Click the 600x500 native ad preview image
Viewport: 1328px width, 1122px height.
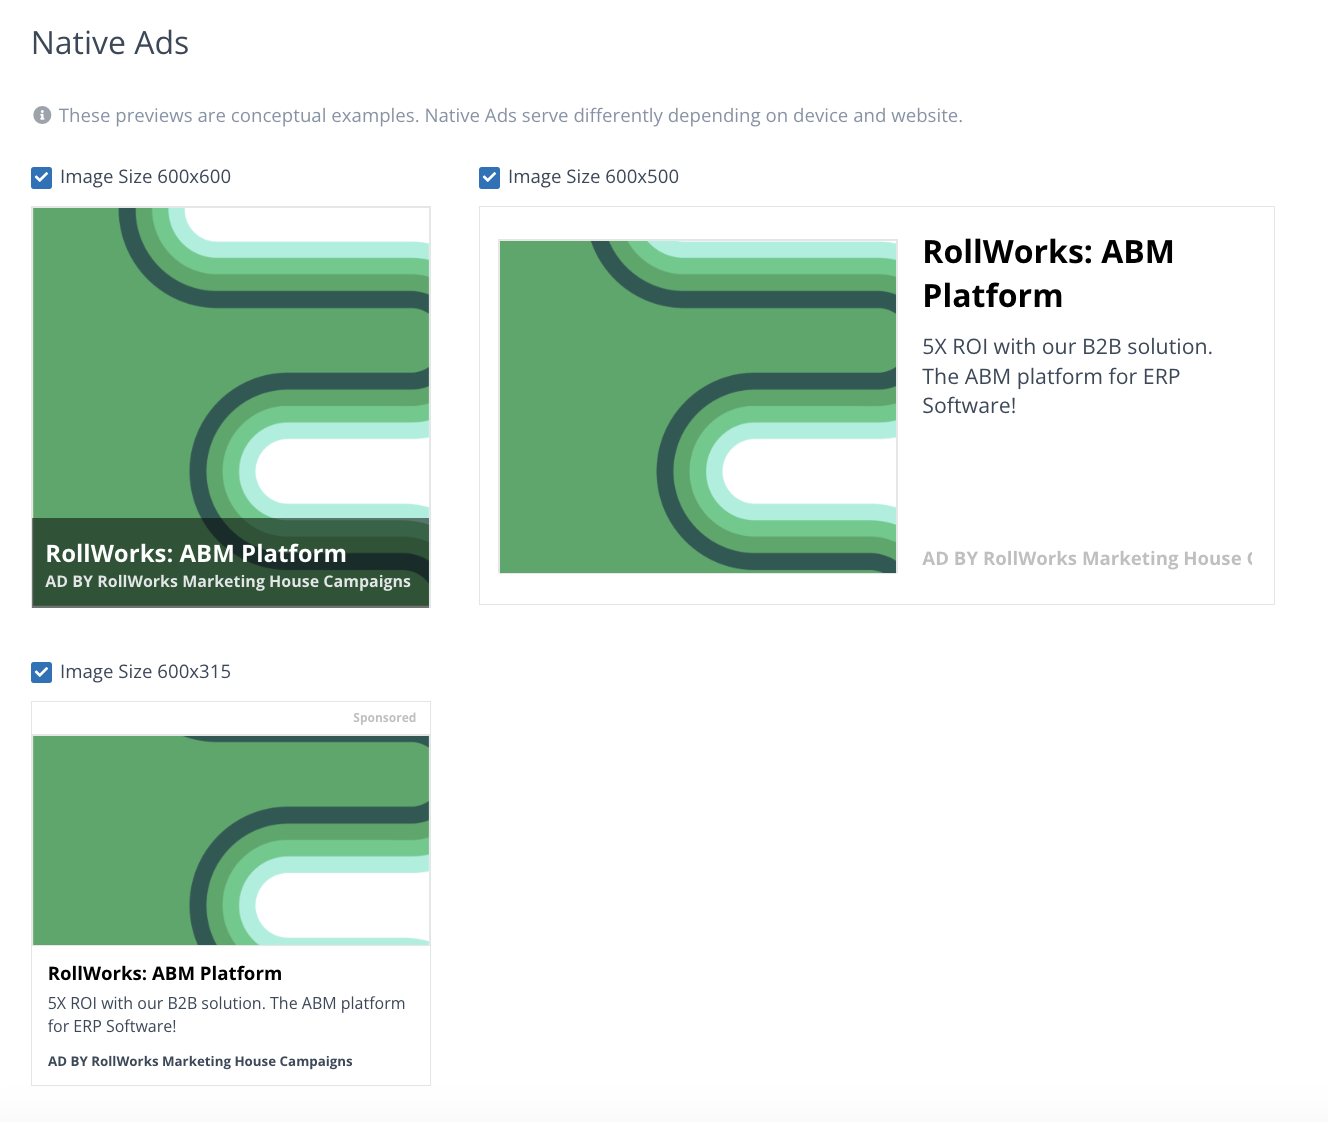(x=698, y=407)
